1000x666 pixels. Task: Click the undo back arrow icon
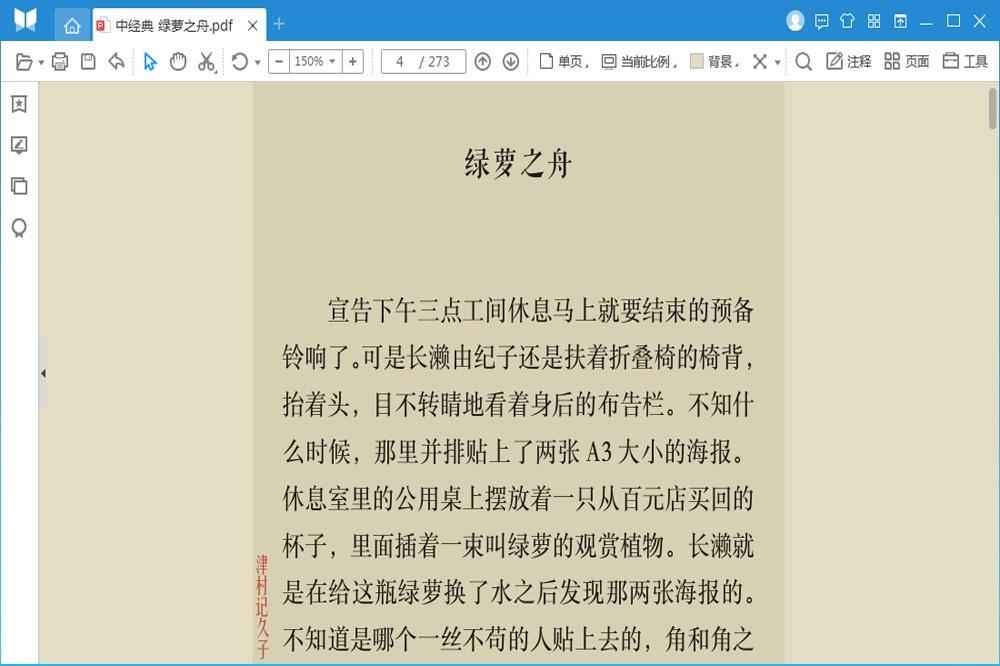(116, 61)
